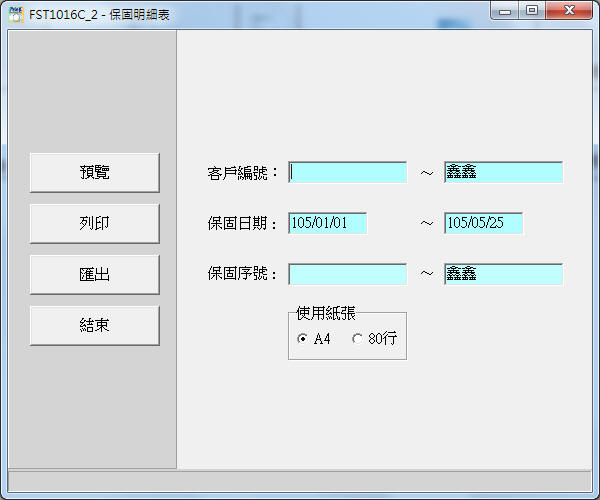Image resolution: width=600 pixels, height=500 pixels.
Task: Click the 使用紙張 group label
Action: click(326, 313)
